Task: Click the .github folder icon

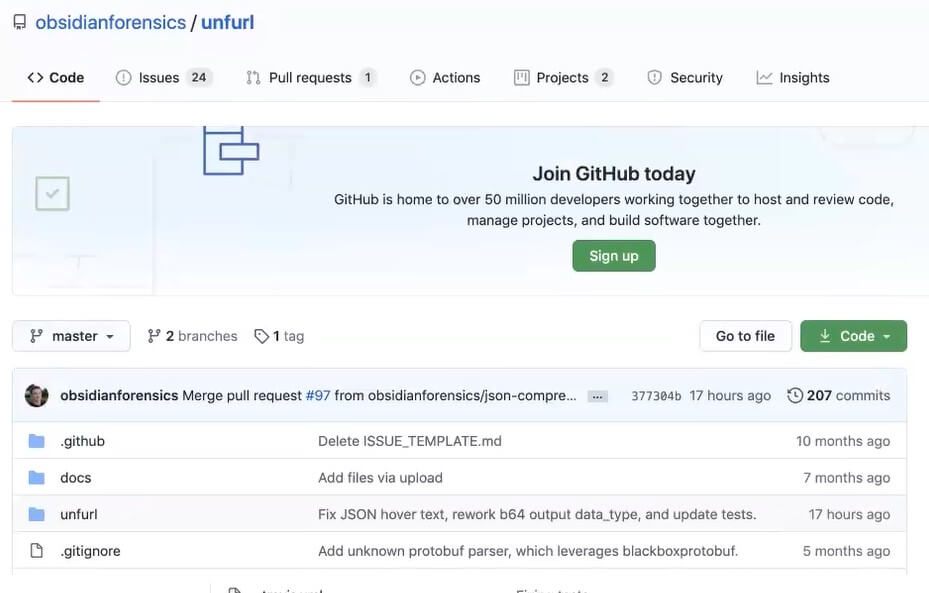Action: pyautogui.click(x=37, y=441)
